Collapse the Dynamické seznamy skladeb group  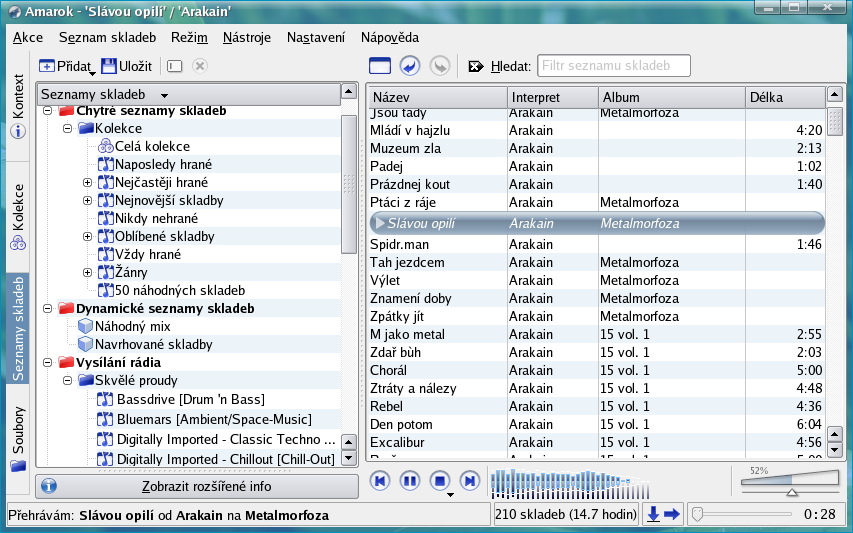[x=48, y=308]
